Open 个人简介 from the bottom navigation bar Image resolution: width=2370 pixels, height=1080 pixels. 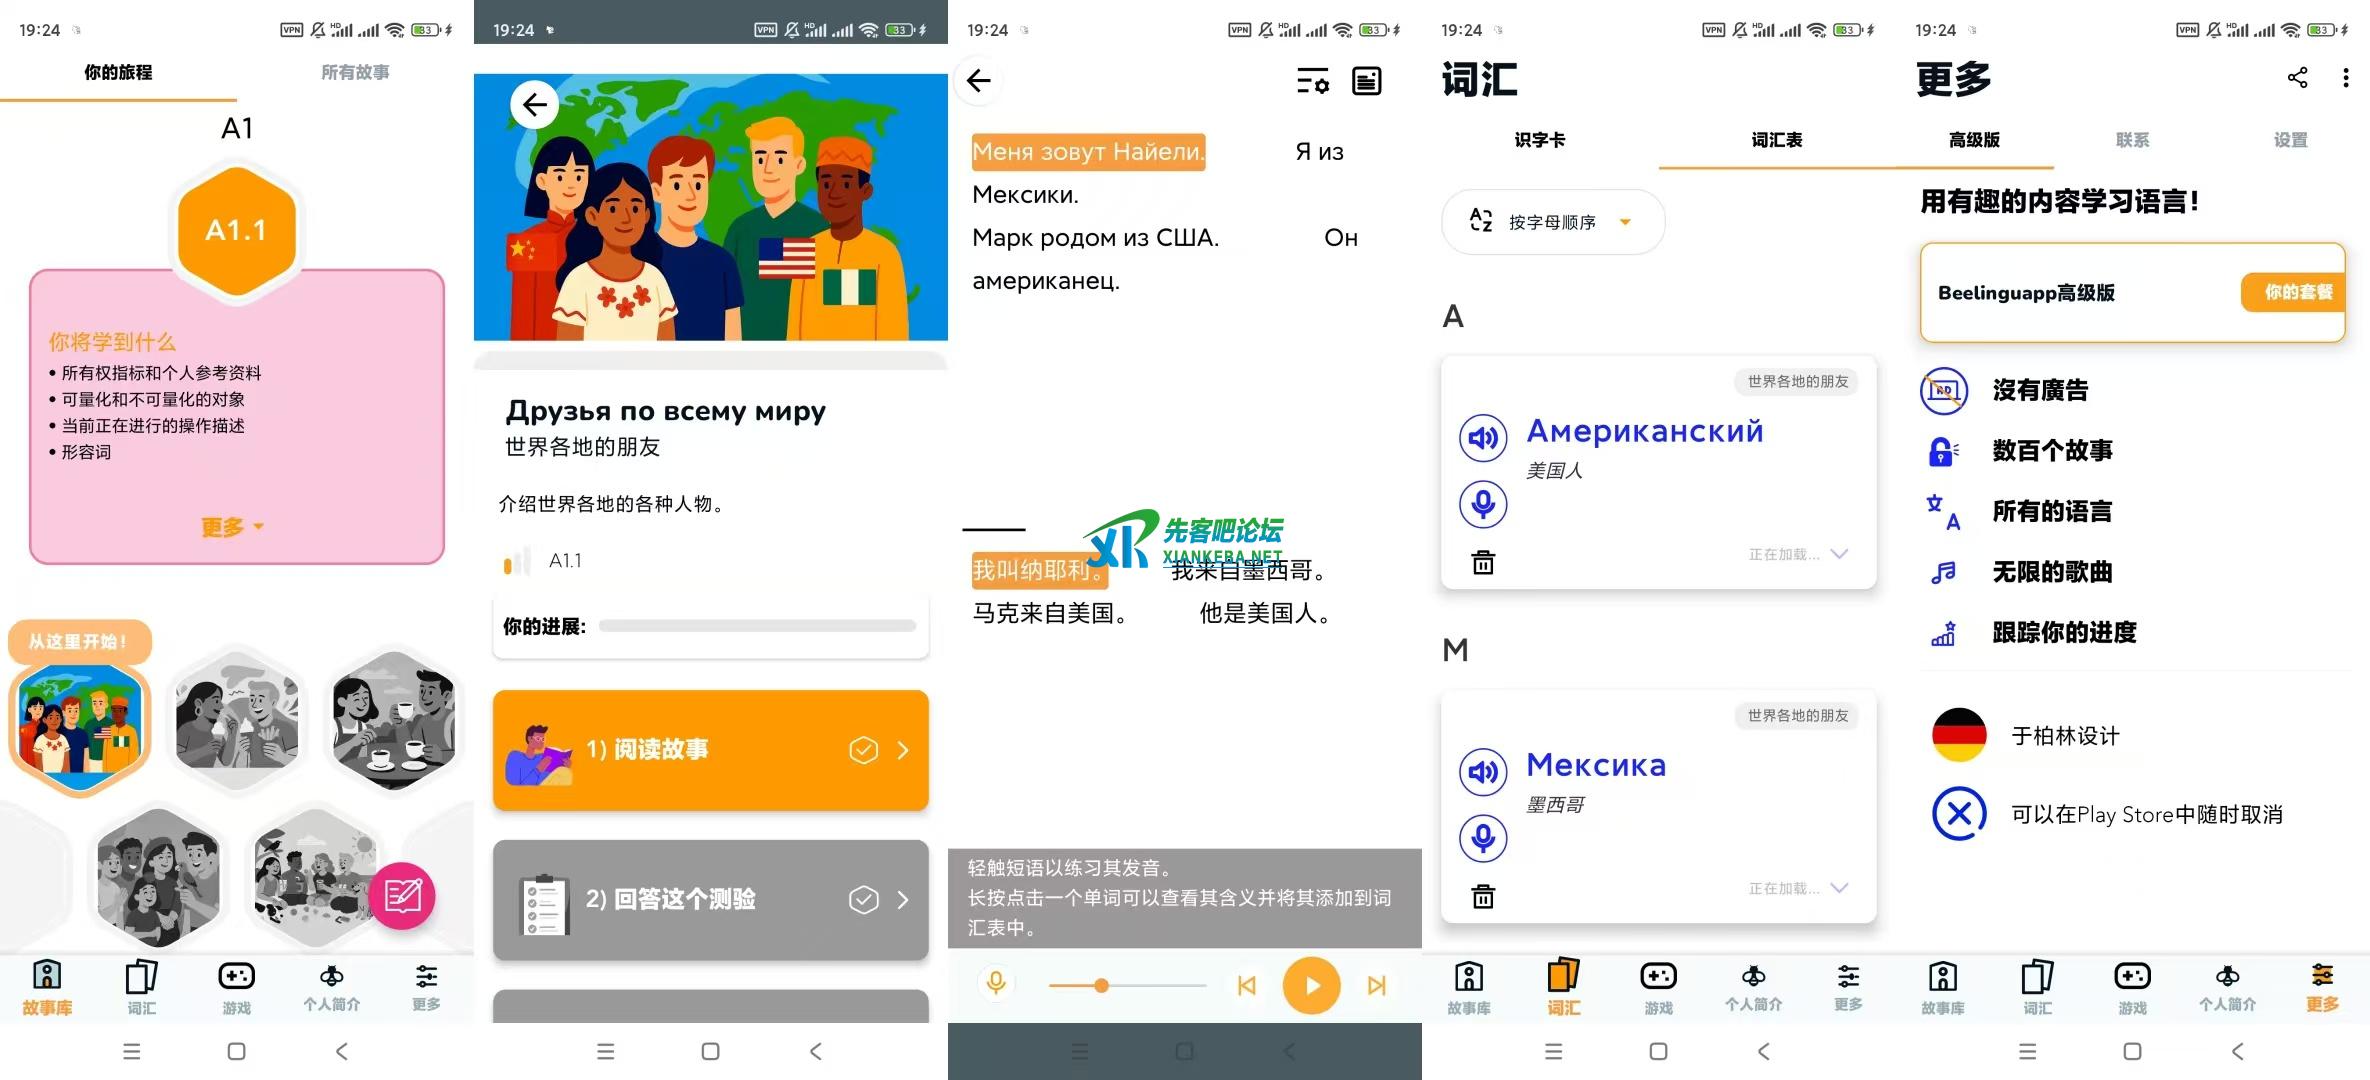point(331,985)
